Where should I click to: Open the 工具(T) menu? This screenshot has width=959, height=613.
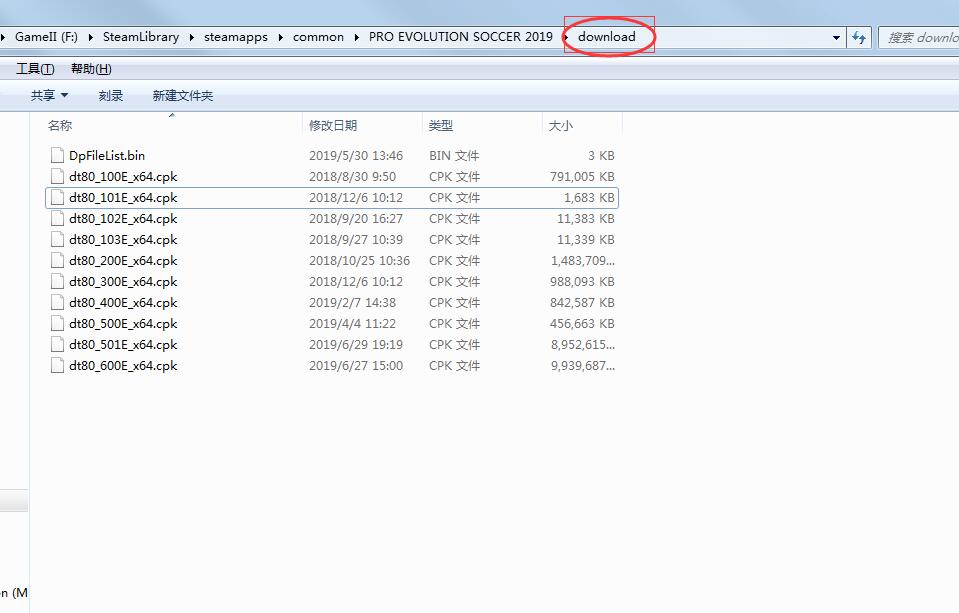35,69
